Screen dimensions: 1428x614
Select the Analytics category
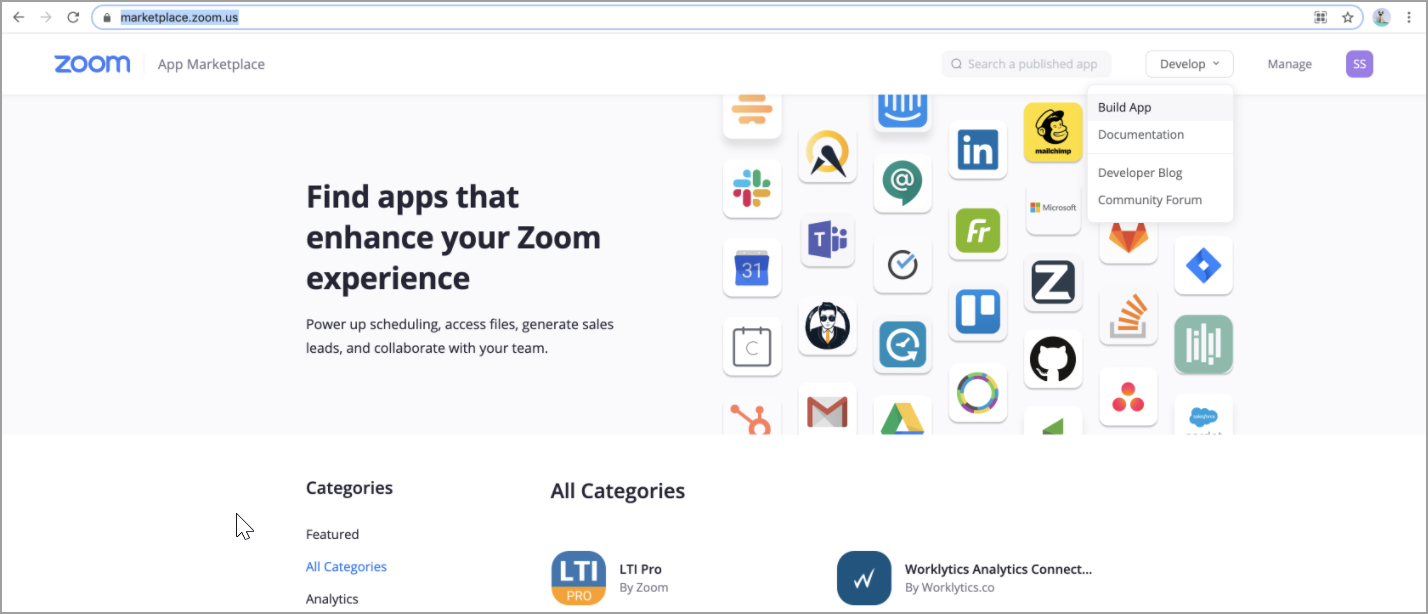click(332, 598)
